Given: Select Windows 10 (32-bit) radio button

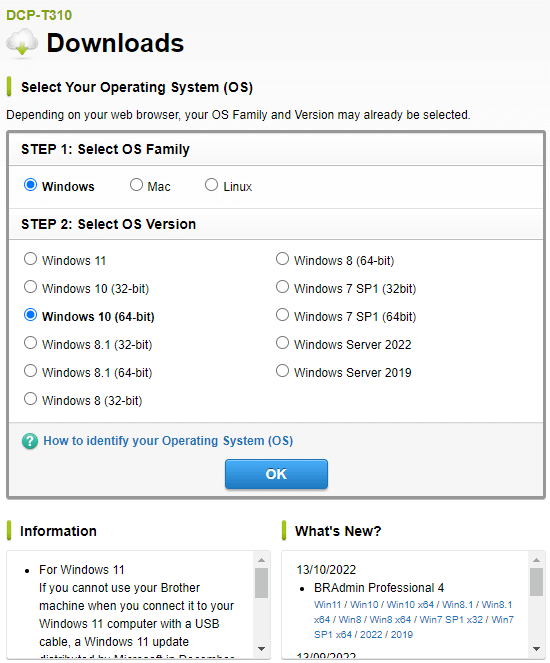Looking at the screenshot, I should pyautogui.click(x=30, y=287).
